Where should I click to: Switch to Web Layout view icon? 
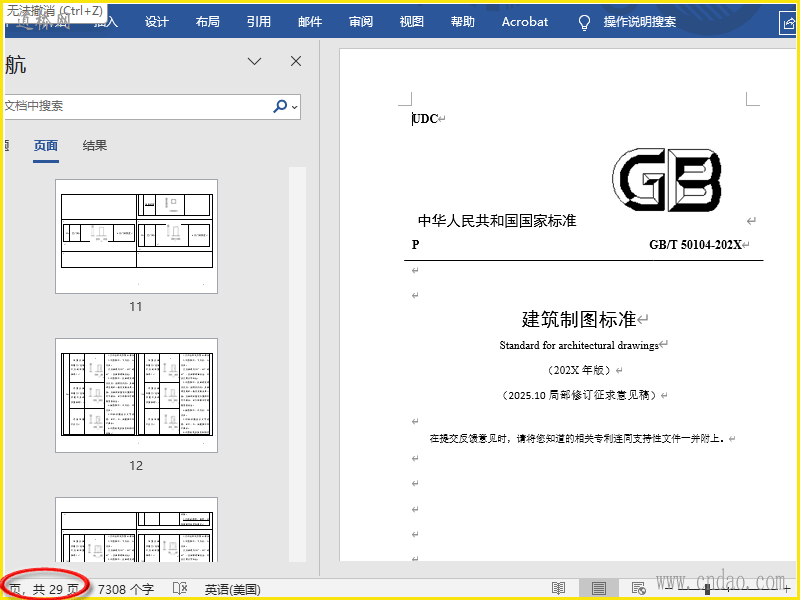[x=638, y=589]
